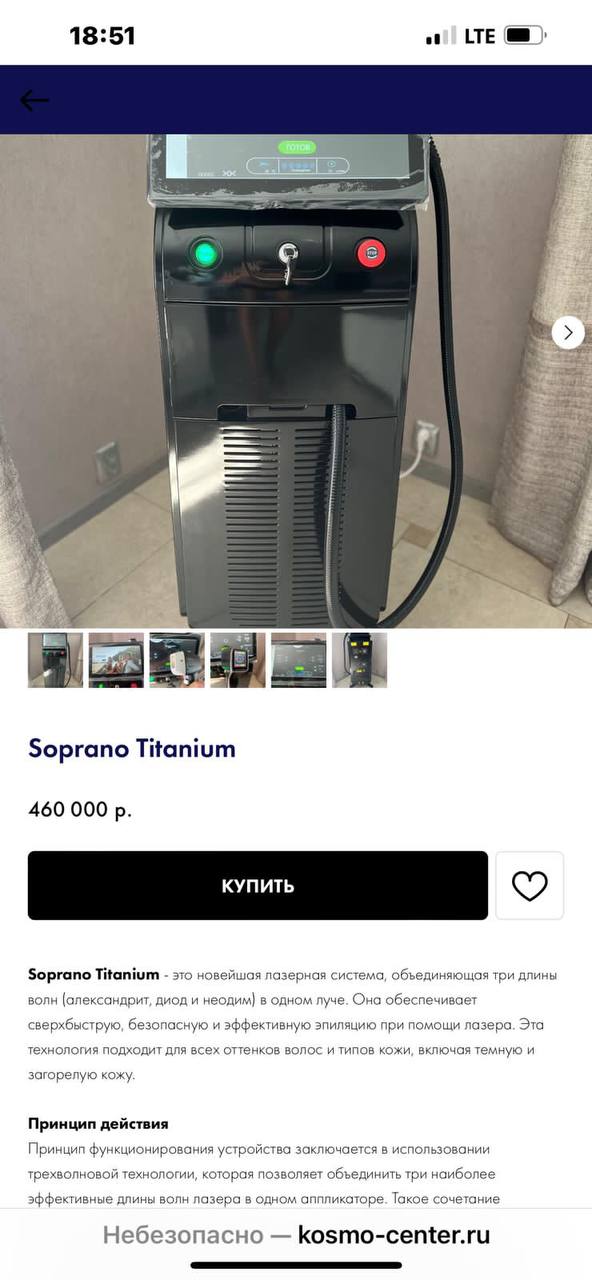
Task: Tap the cellular signal bars icon
Action: click(441, 36)
